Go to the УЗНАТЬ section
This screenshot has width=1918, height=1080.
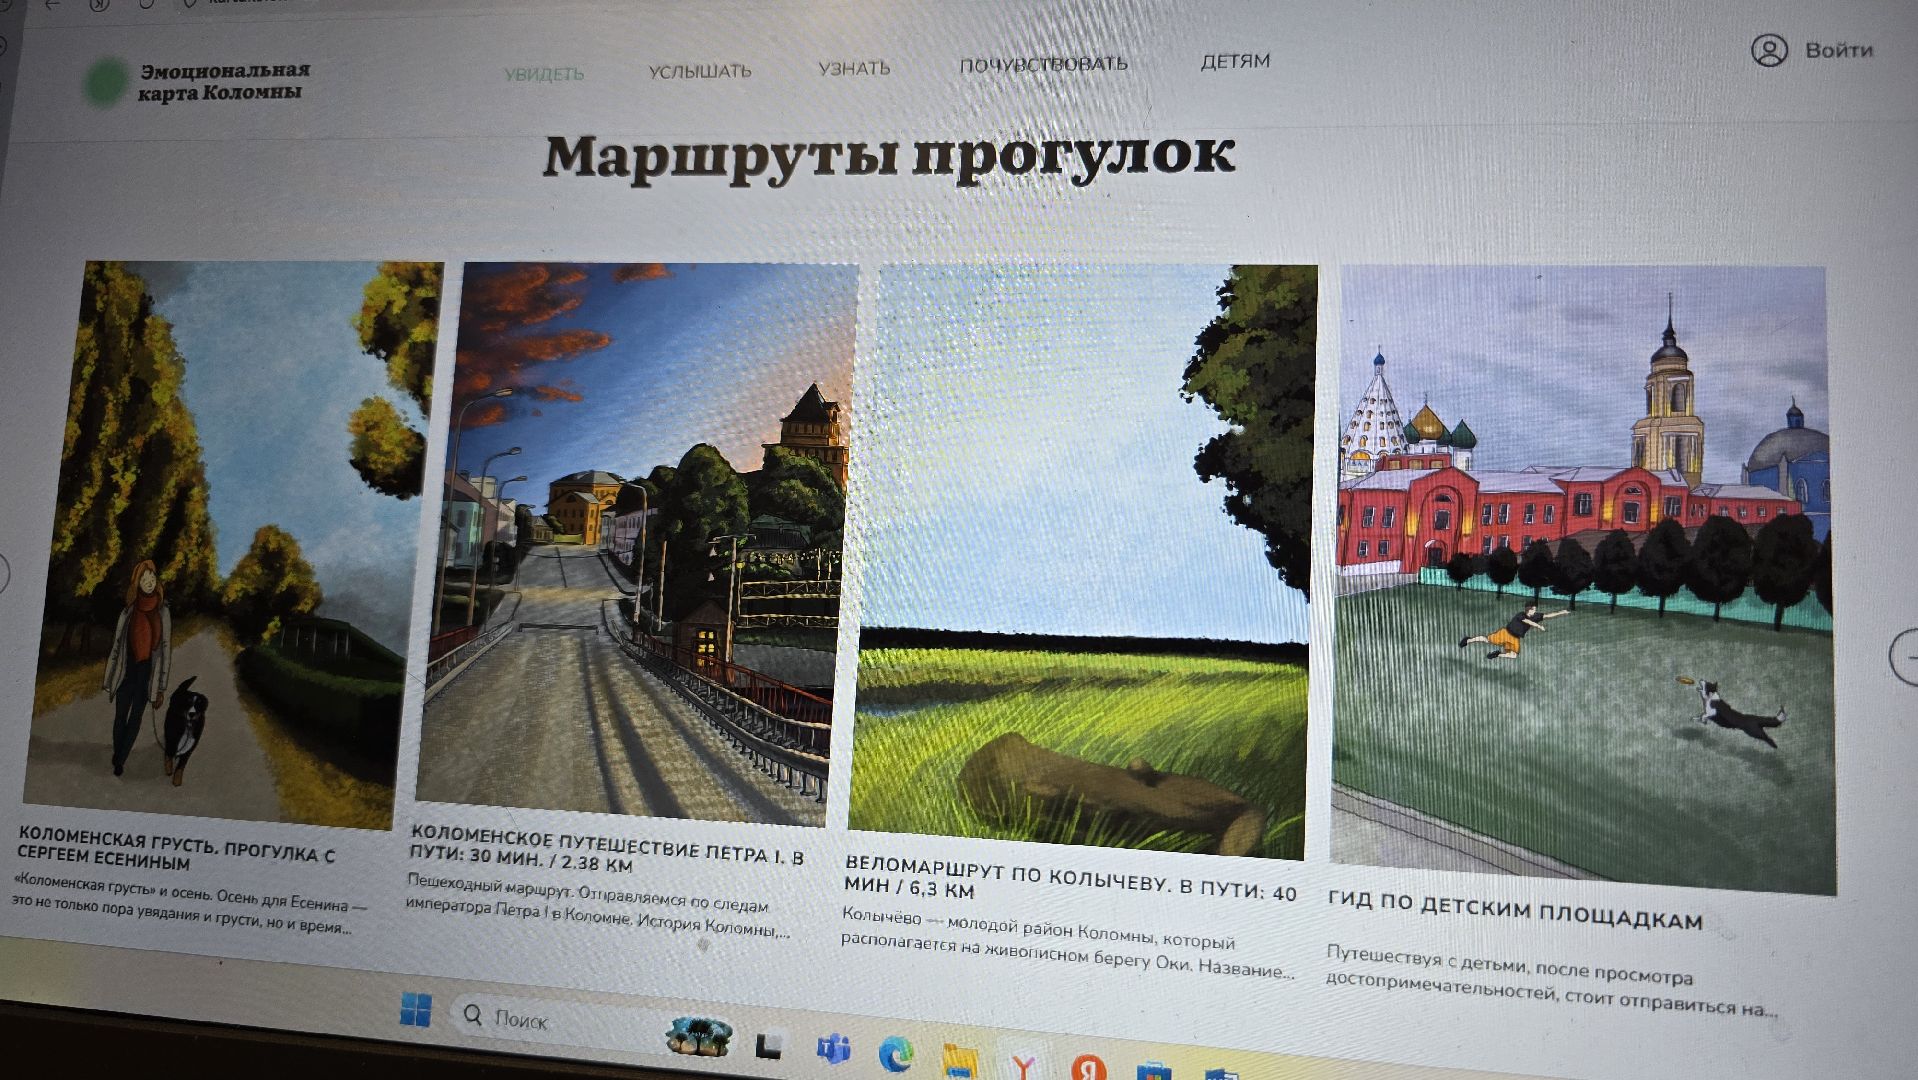(855, 68)
